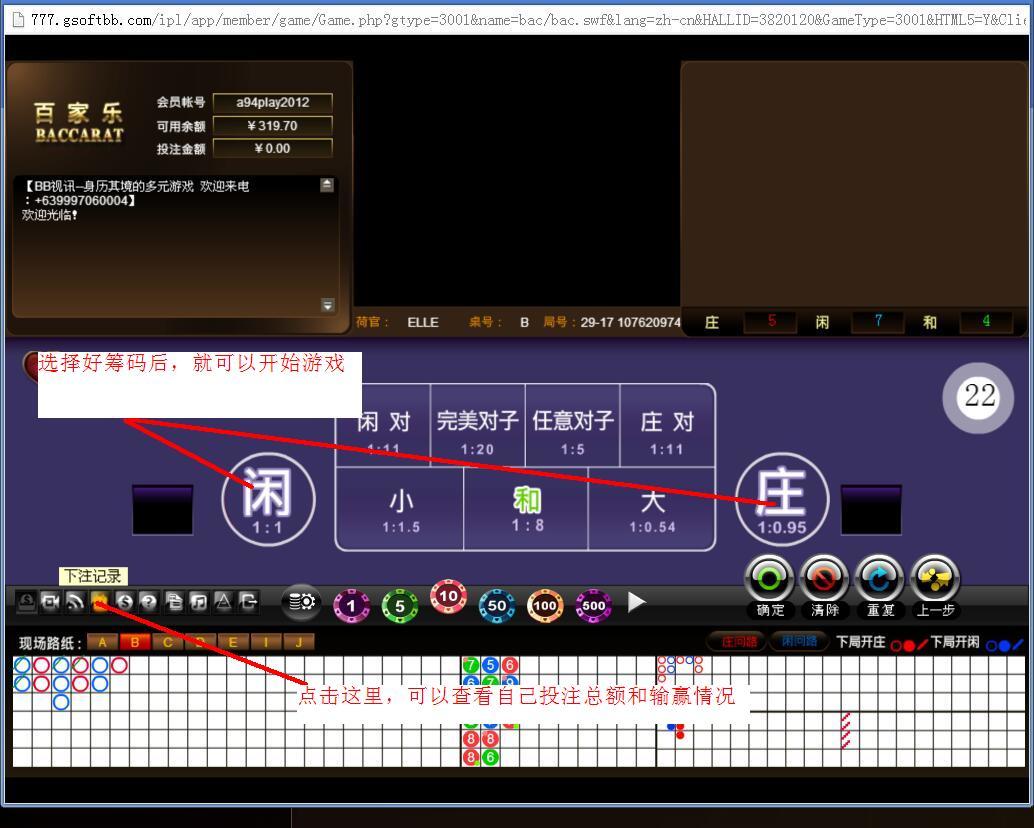The width and height of the screenshot is (1034, 828).
Task: Bet on 闲 (Player) circle
Action: (x=268, y=499)
